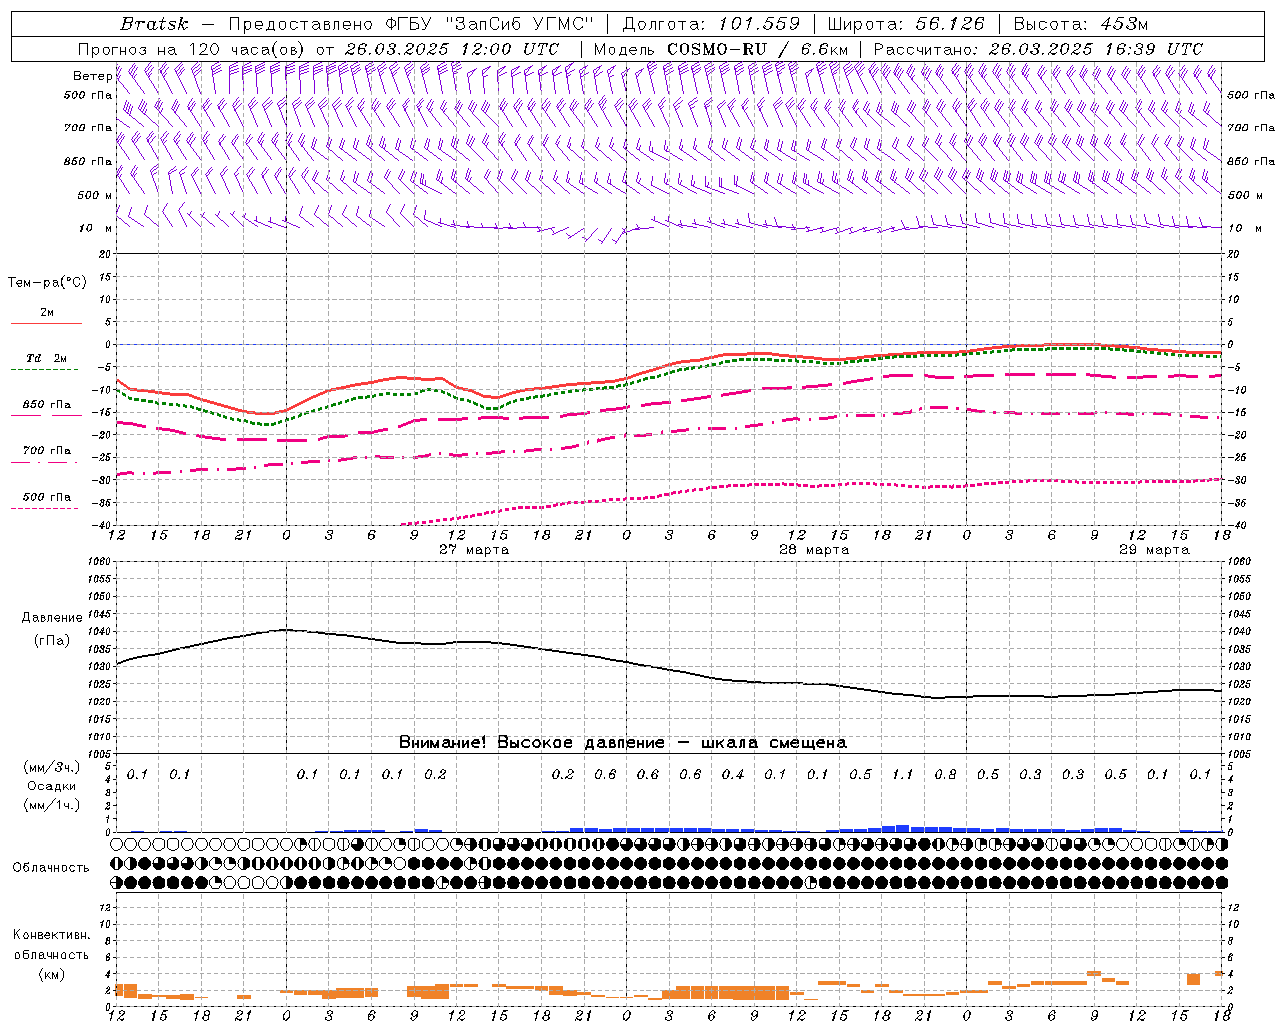Click the "(мм/3ч.)" precipitation unit label
This screenshot has width=1280, height=1024.
(53, 768)
